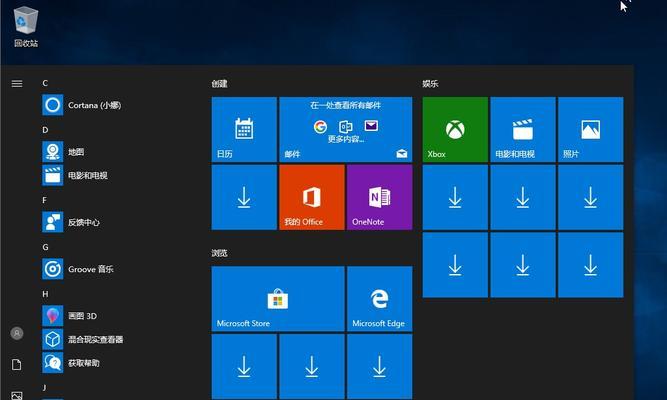Open 获取帮助 from the app list

(x=71, y=363)
